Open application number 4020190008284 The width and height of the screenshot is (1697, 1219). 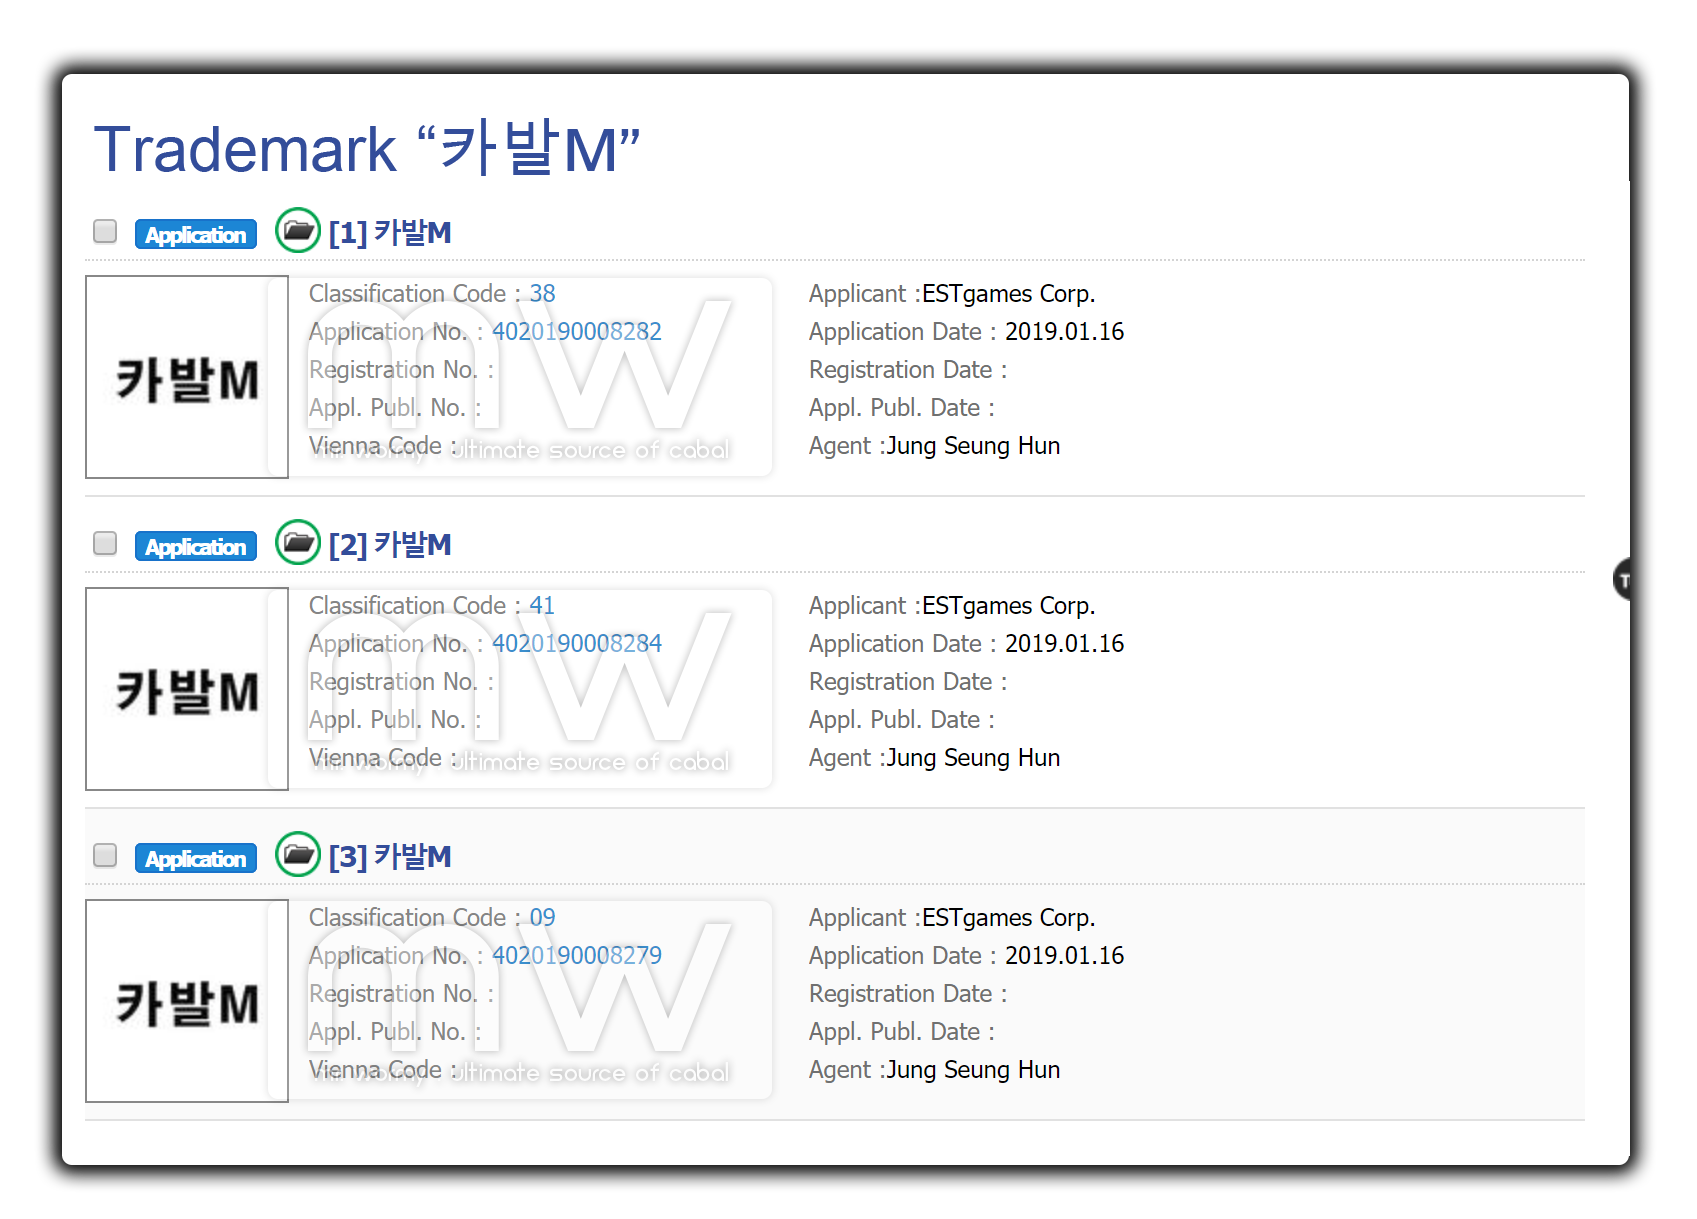point(576,643)
